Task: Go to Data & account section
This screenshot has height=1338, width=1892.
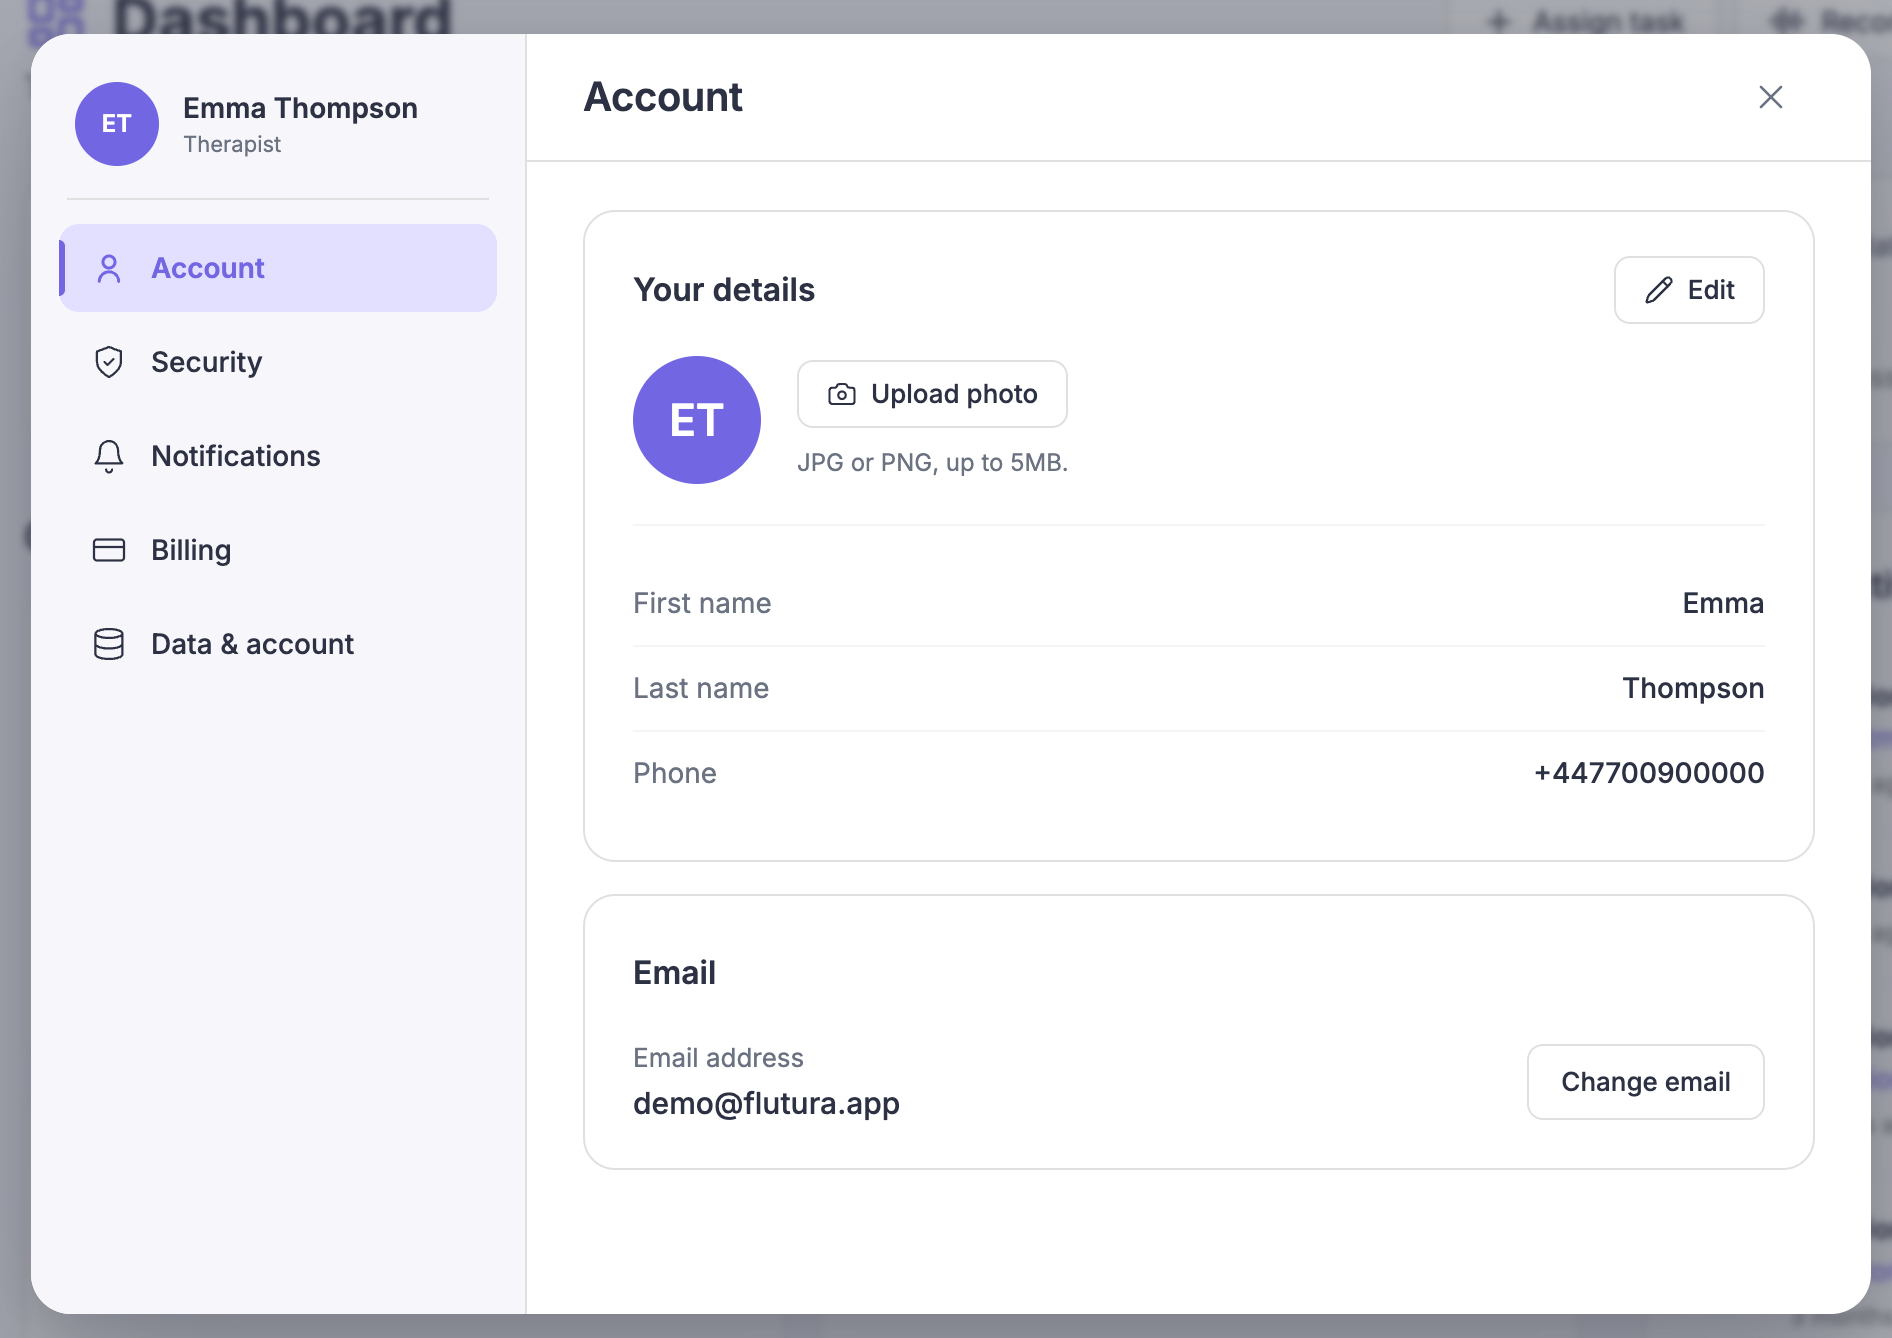Action: click(278, 644)
